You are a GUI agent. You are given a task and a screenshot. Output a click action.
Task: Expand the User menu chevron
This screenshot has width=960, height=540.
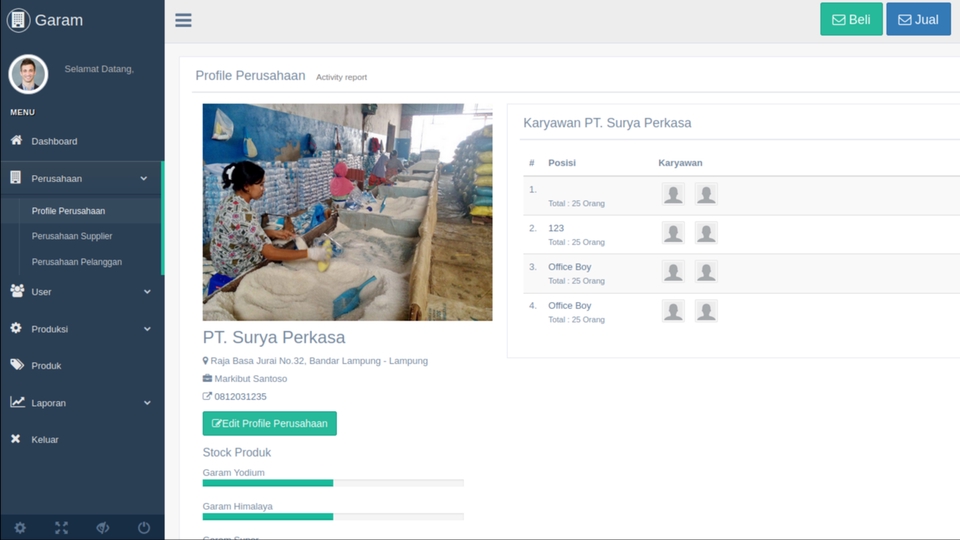point(147,291)
